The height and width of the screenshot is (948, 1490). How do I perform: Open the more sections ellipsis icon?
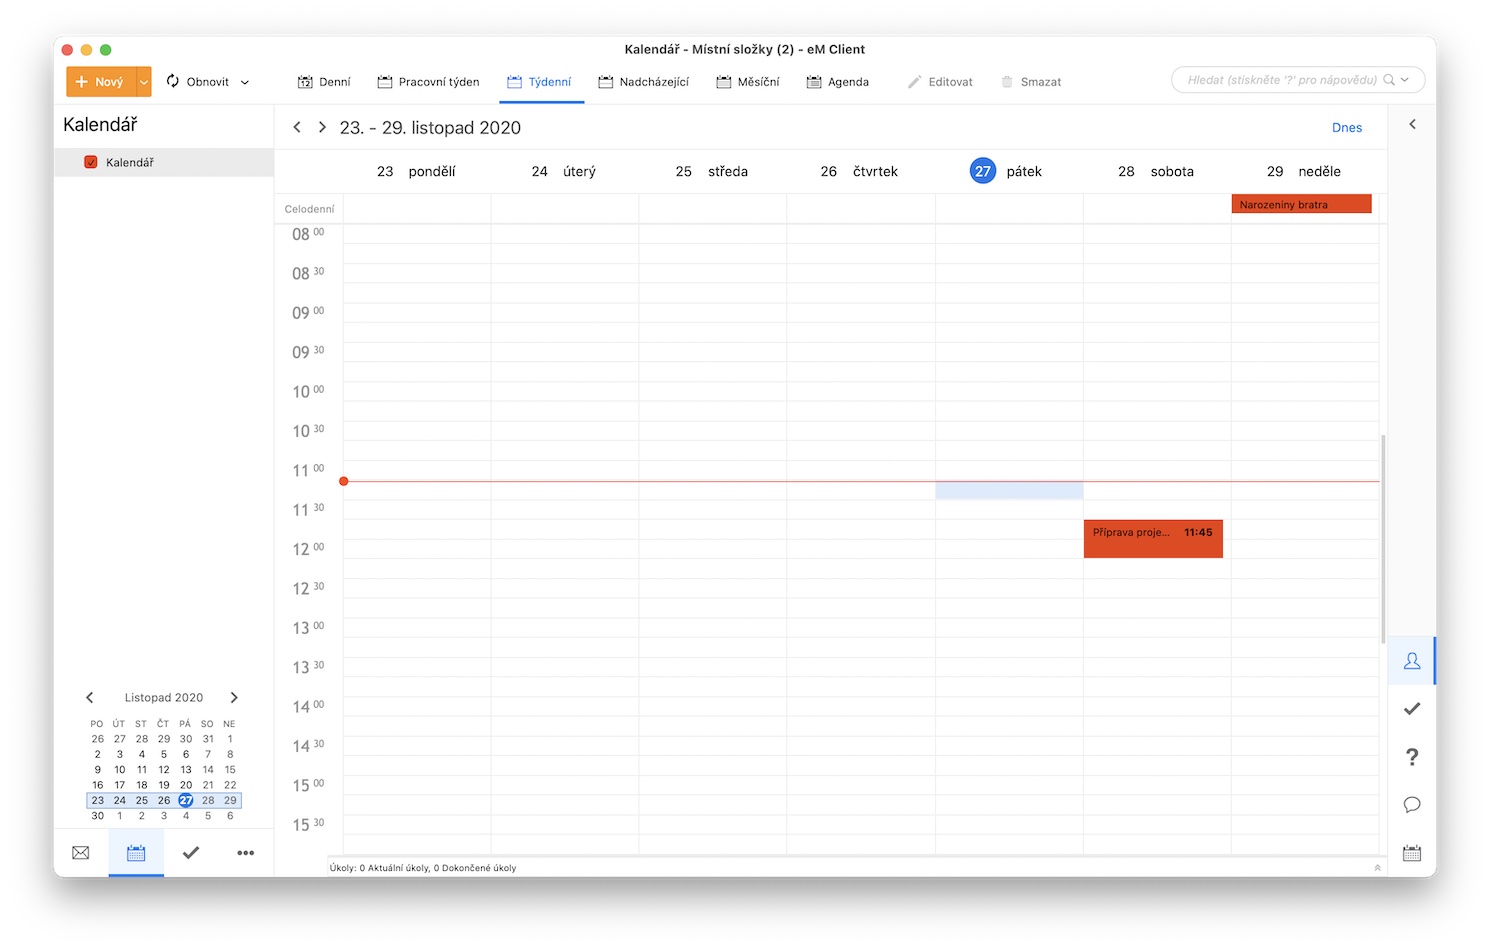(x=246, y=853)
